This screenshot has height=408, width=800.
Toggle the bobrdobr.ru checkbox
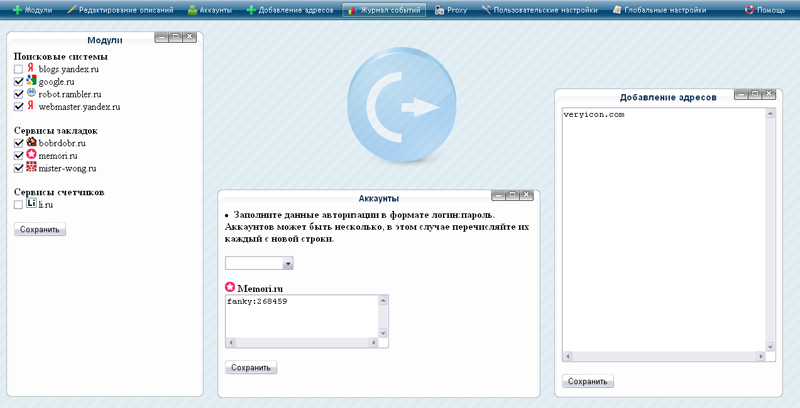[x=18, y=143]
